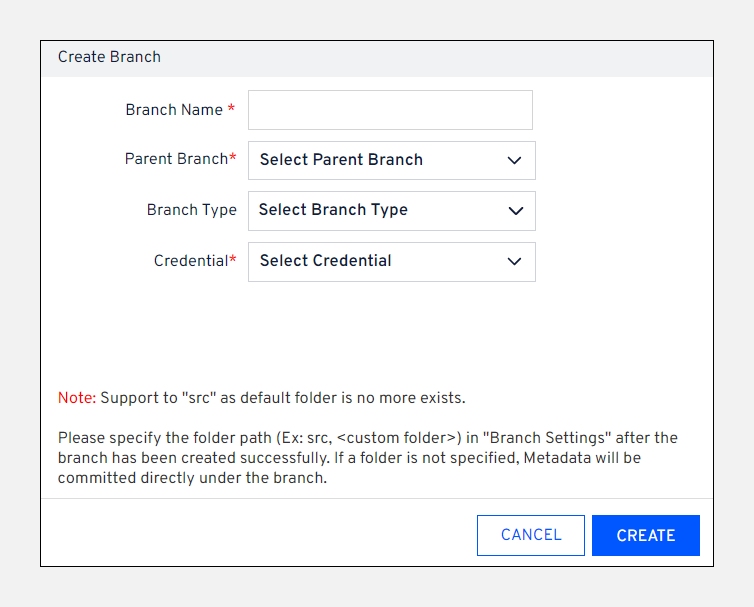The width and height of the screenshot is (754, 607).
Task: Click the "Parent Branch" field label
Action: pyautogui.click(x=176, y=159)
